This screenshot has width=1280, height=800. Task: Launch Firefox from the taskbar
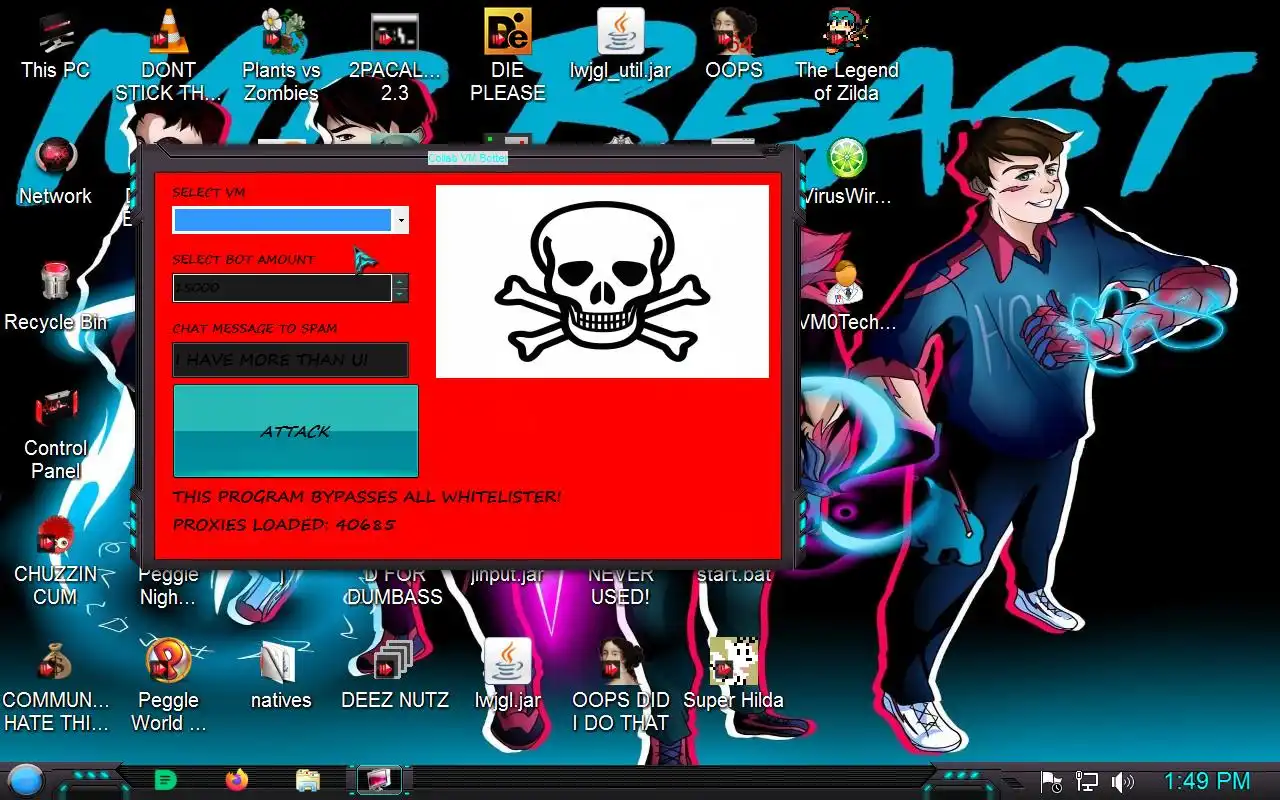point(237,780)
